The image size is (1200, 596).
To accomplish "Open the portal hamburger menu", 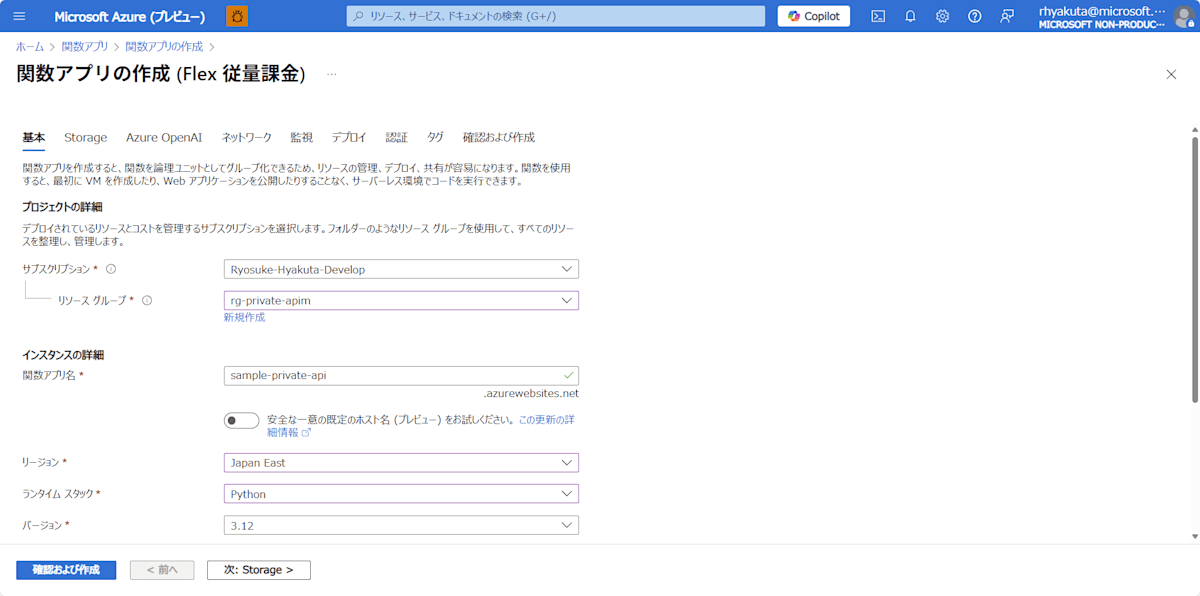I will [x=20, y=16].
